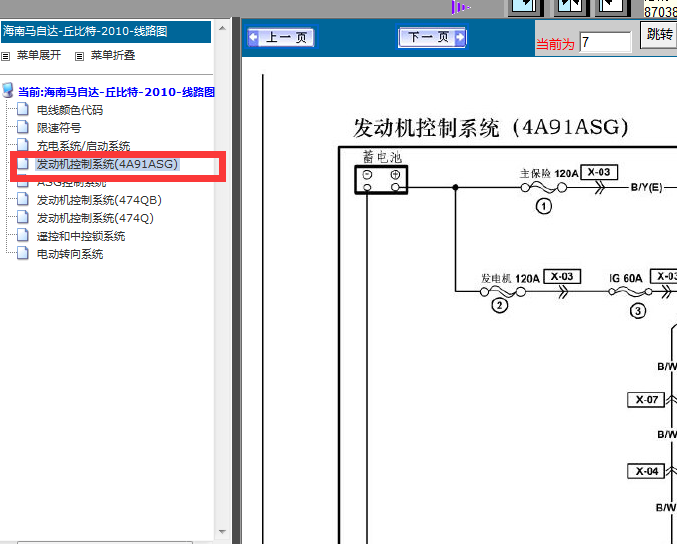
Task: Click document icon beside 充电系统/启动系统
Action: 23,145
